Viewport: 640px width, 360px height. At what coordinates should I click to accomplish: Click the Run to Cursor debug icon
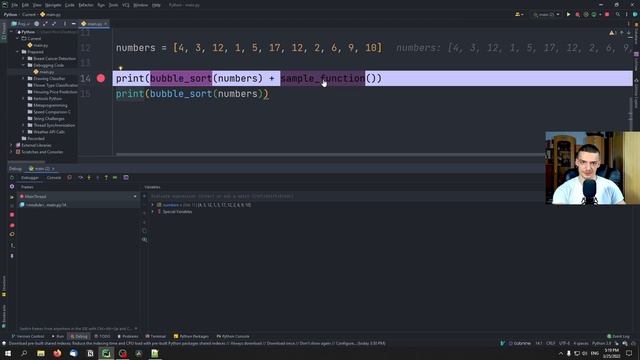tap(115, 178)
